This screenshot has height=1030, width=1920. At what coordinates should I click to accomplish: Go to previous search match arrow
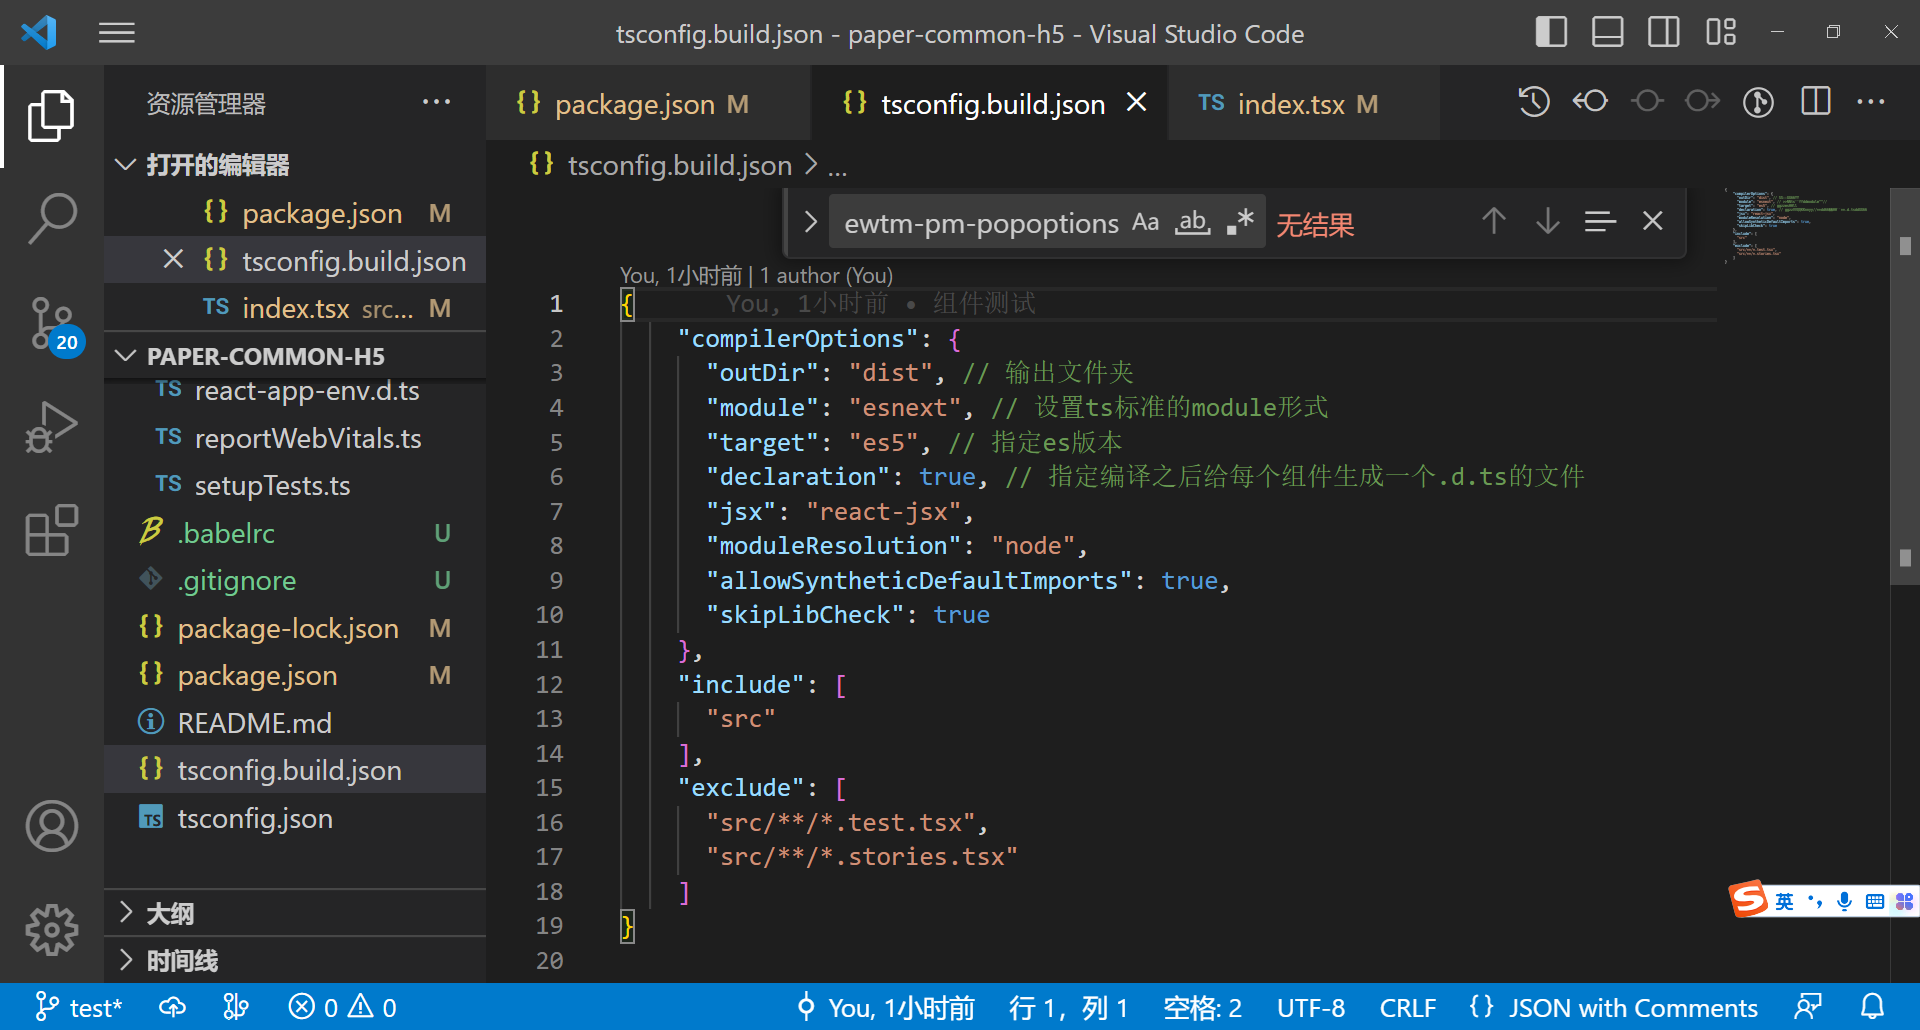pyautogui.click(x=1494, y=221)
